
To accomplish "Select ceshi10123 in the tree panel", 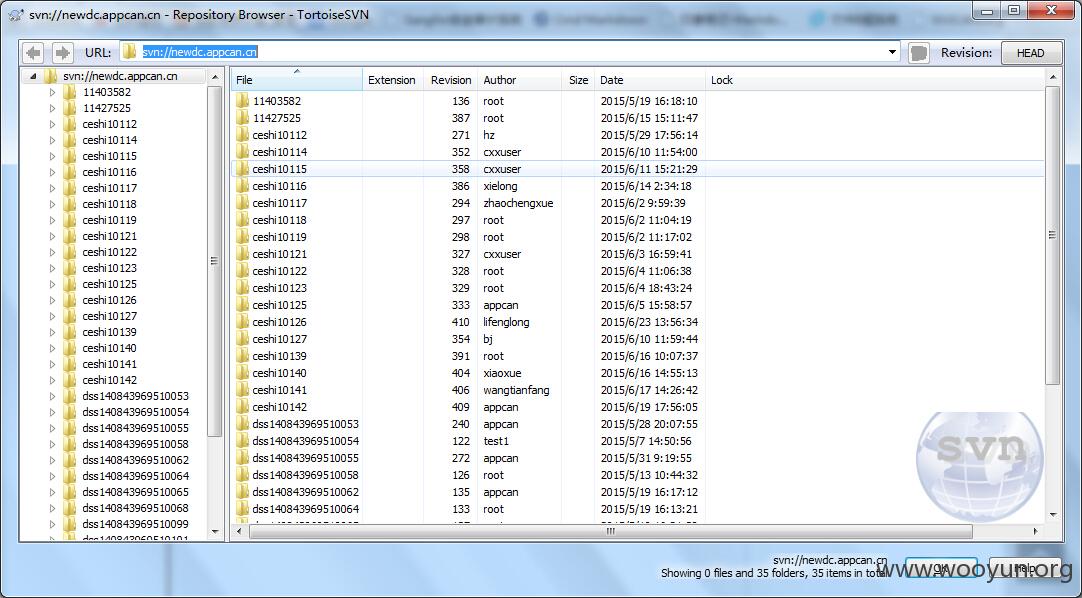I will click(x=110, y=268).
